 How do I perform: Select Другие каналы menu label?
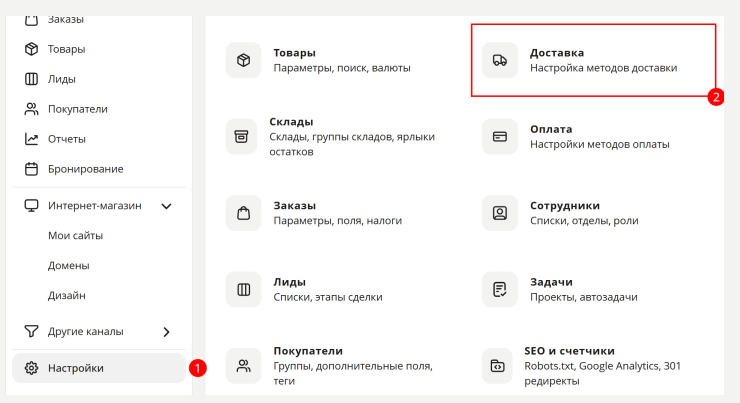85,332
